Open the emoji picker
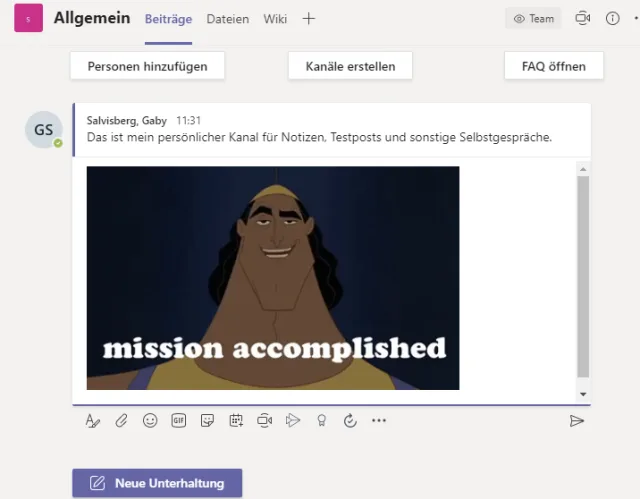640x499 pixels. coord(150,420)
